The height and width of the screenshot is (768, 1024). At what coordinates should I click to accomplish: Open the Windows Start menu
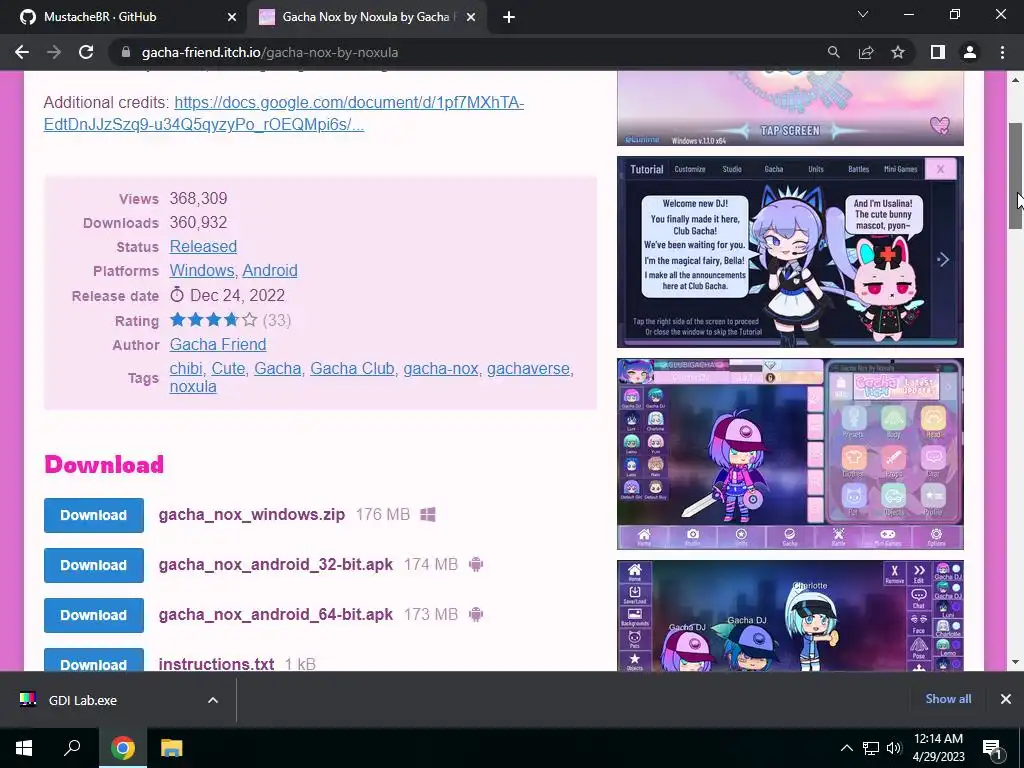point(24,748)
